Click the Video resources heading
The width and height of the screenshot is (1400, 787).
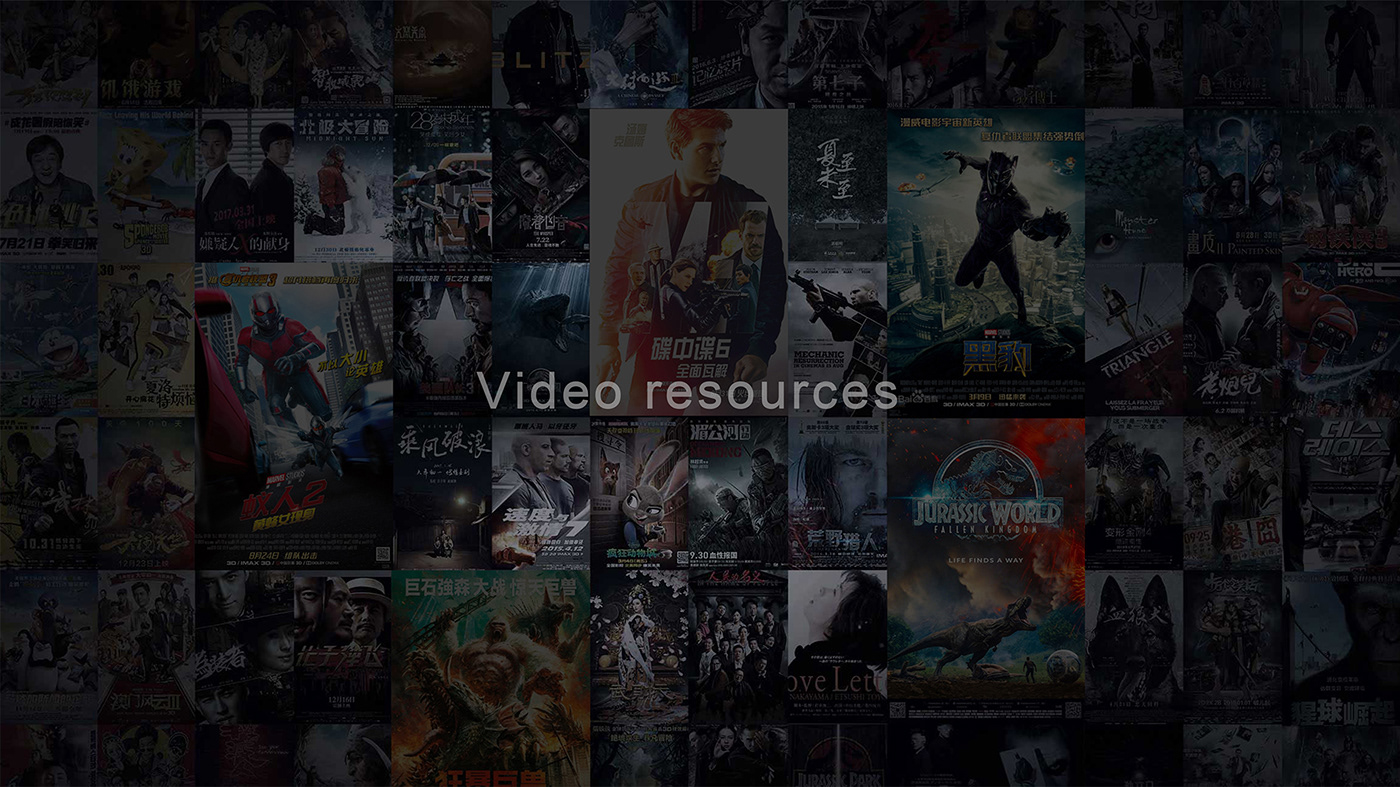[x=688, y=391]
